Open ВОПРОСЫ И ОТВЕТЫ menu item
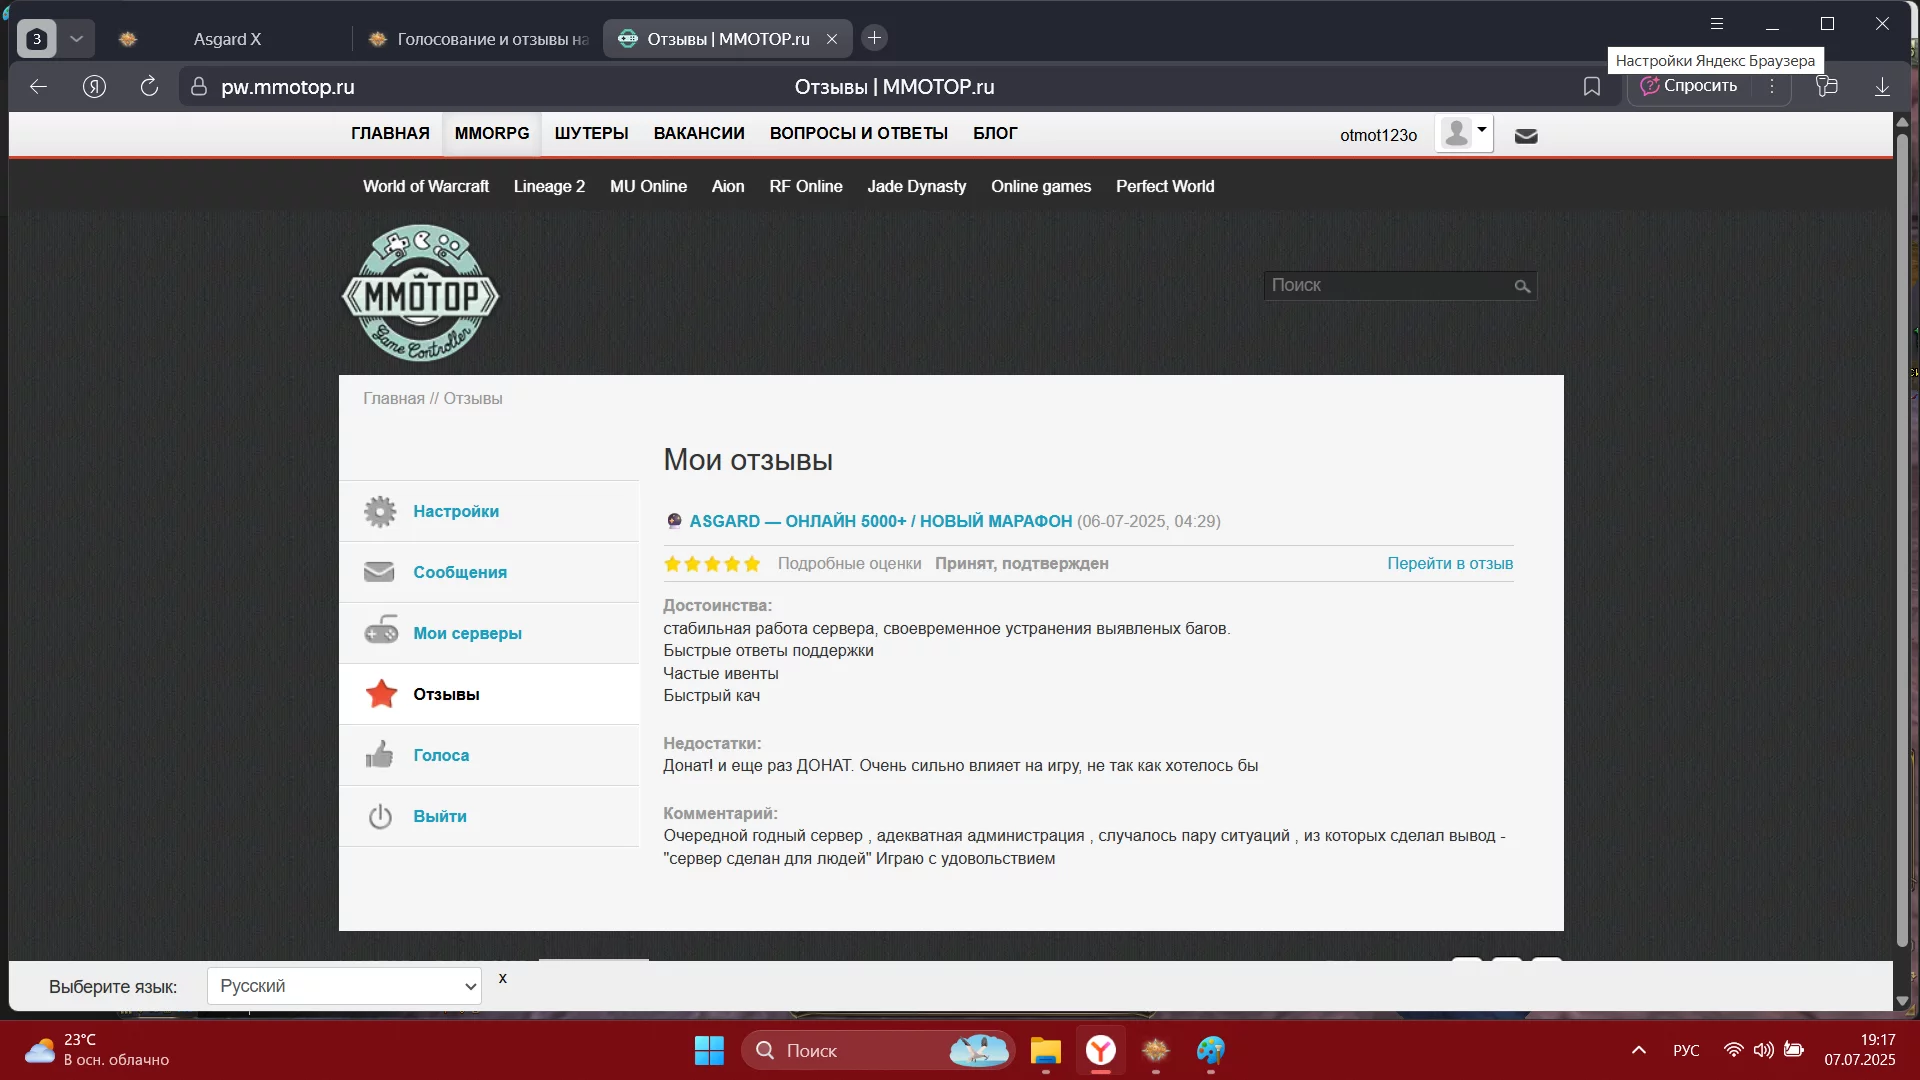This screenshot has height=1080, width=1920. [x=858, y=134]
